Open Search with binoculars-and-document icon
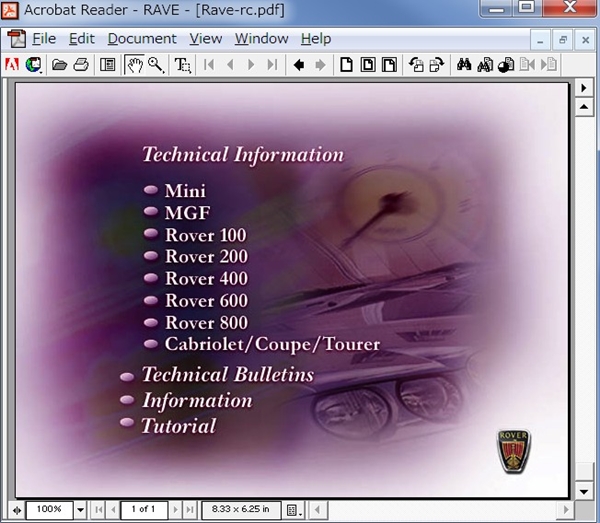Screen dimensions: 600x523 (x=485, y=65)
